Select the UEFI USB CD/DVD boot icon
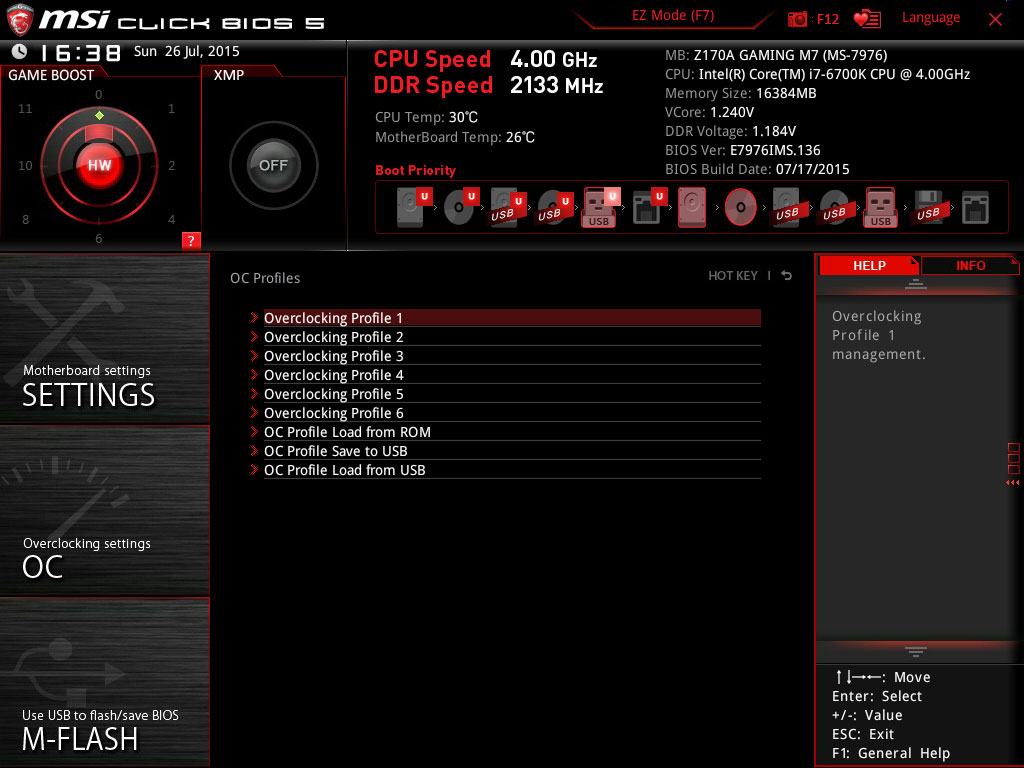The height and width of the screenshot is (768, 1024). click(555, 207)
